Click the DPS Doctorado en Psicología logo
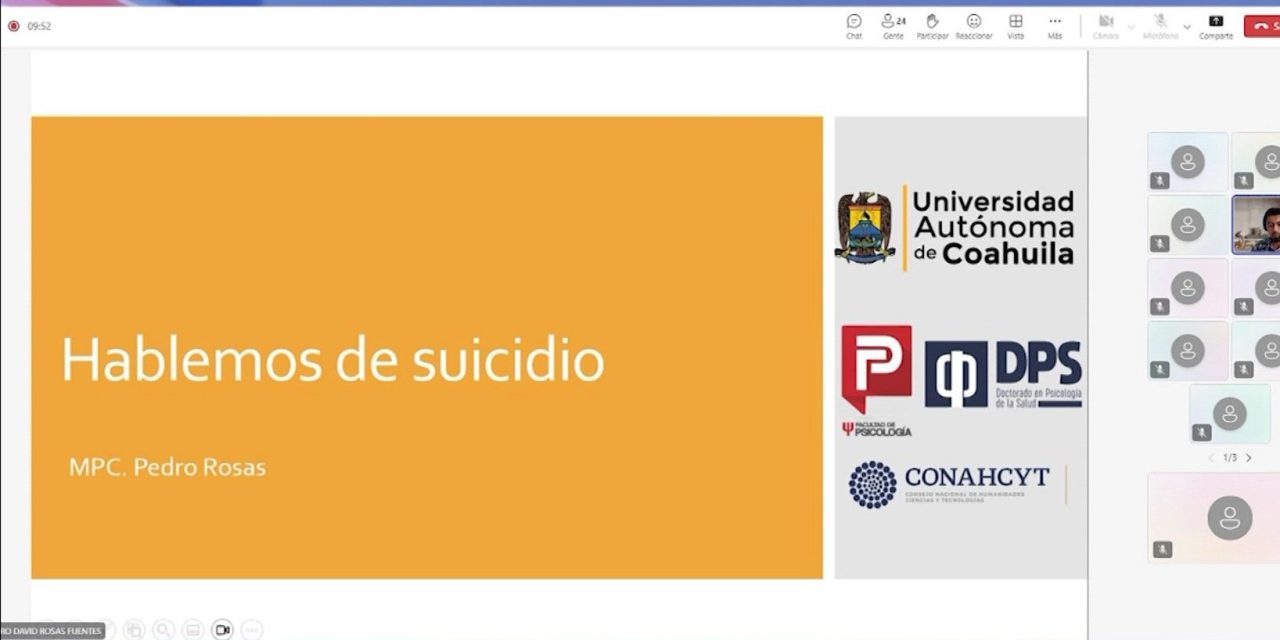Image resolution: width=1280 pixels, height=640 pixels. (1003, 374)
